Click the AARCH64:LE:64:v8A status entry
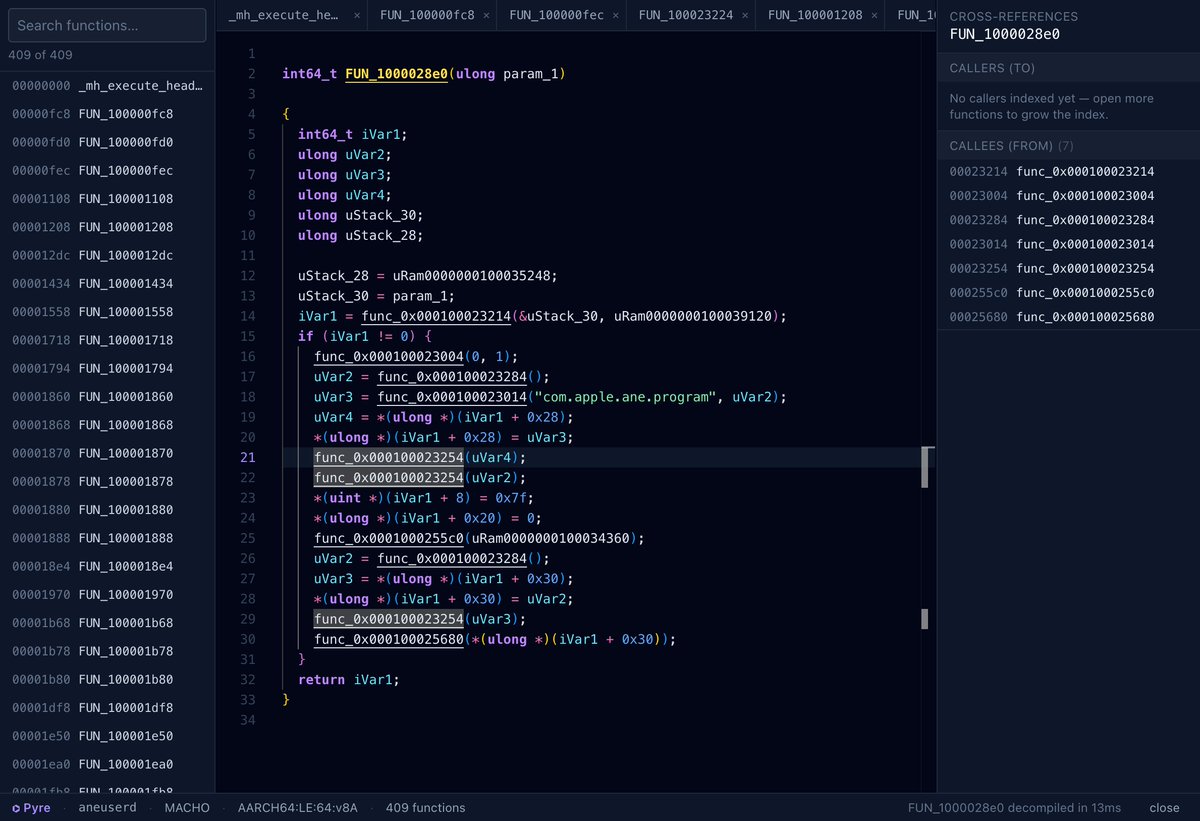 coord(297,807)
